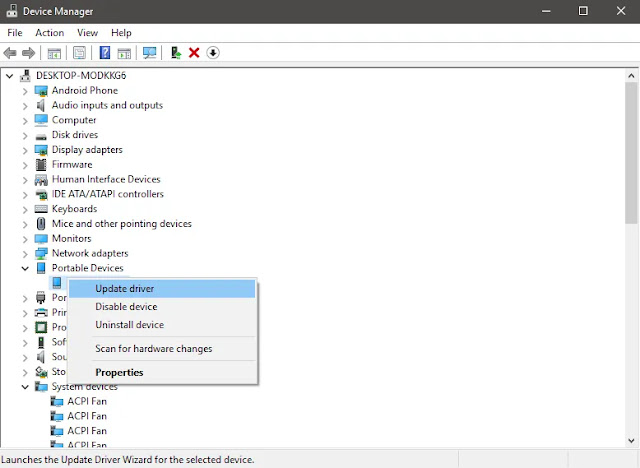Click the Forward arrow toolbar icon
This screenshot has height=468, width=640.
[x=29, y=53]
